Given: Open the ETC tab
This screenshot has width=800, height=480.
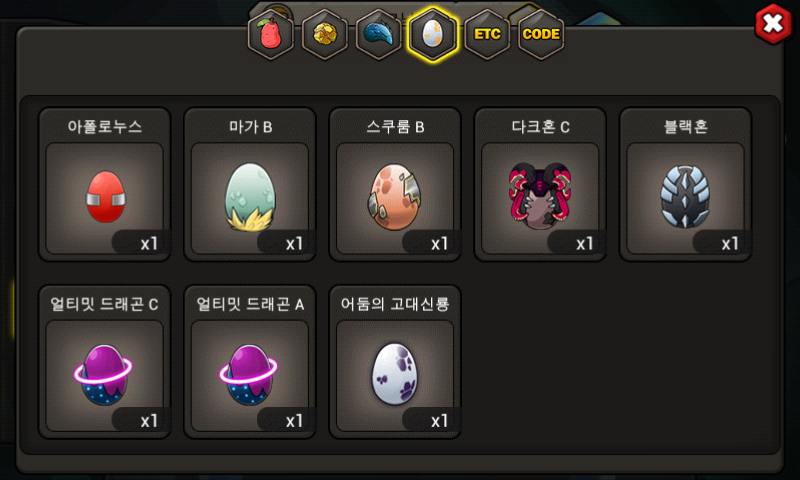Looking at the screenshot, I should click(x=487, y=34).
